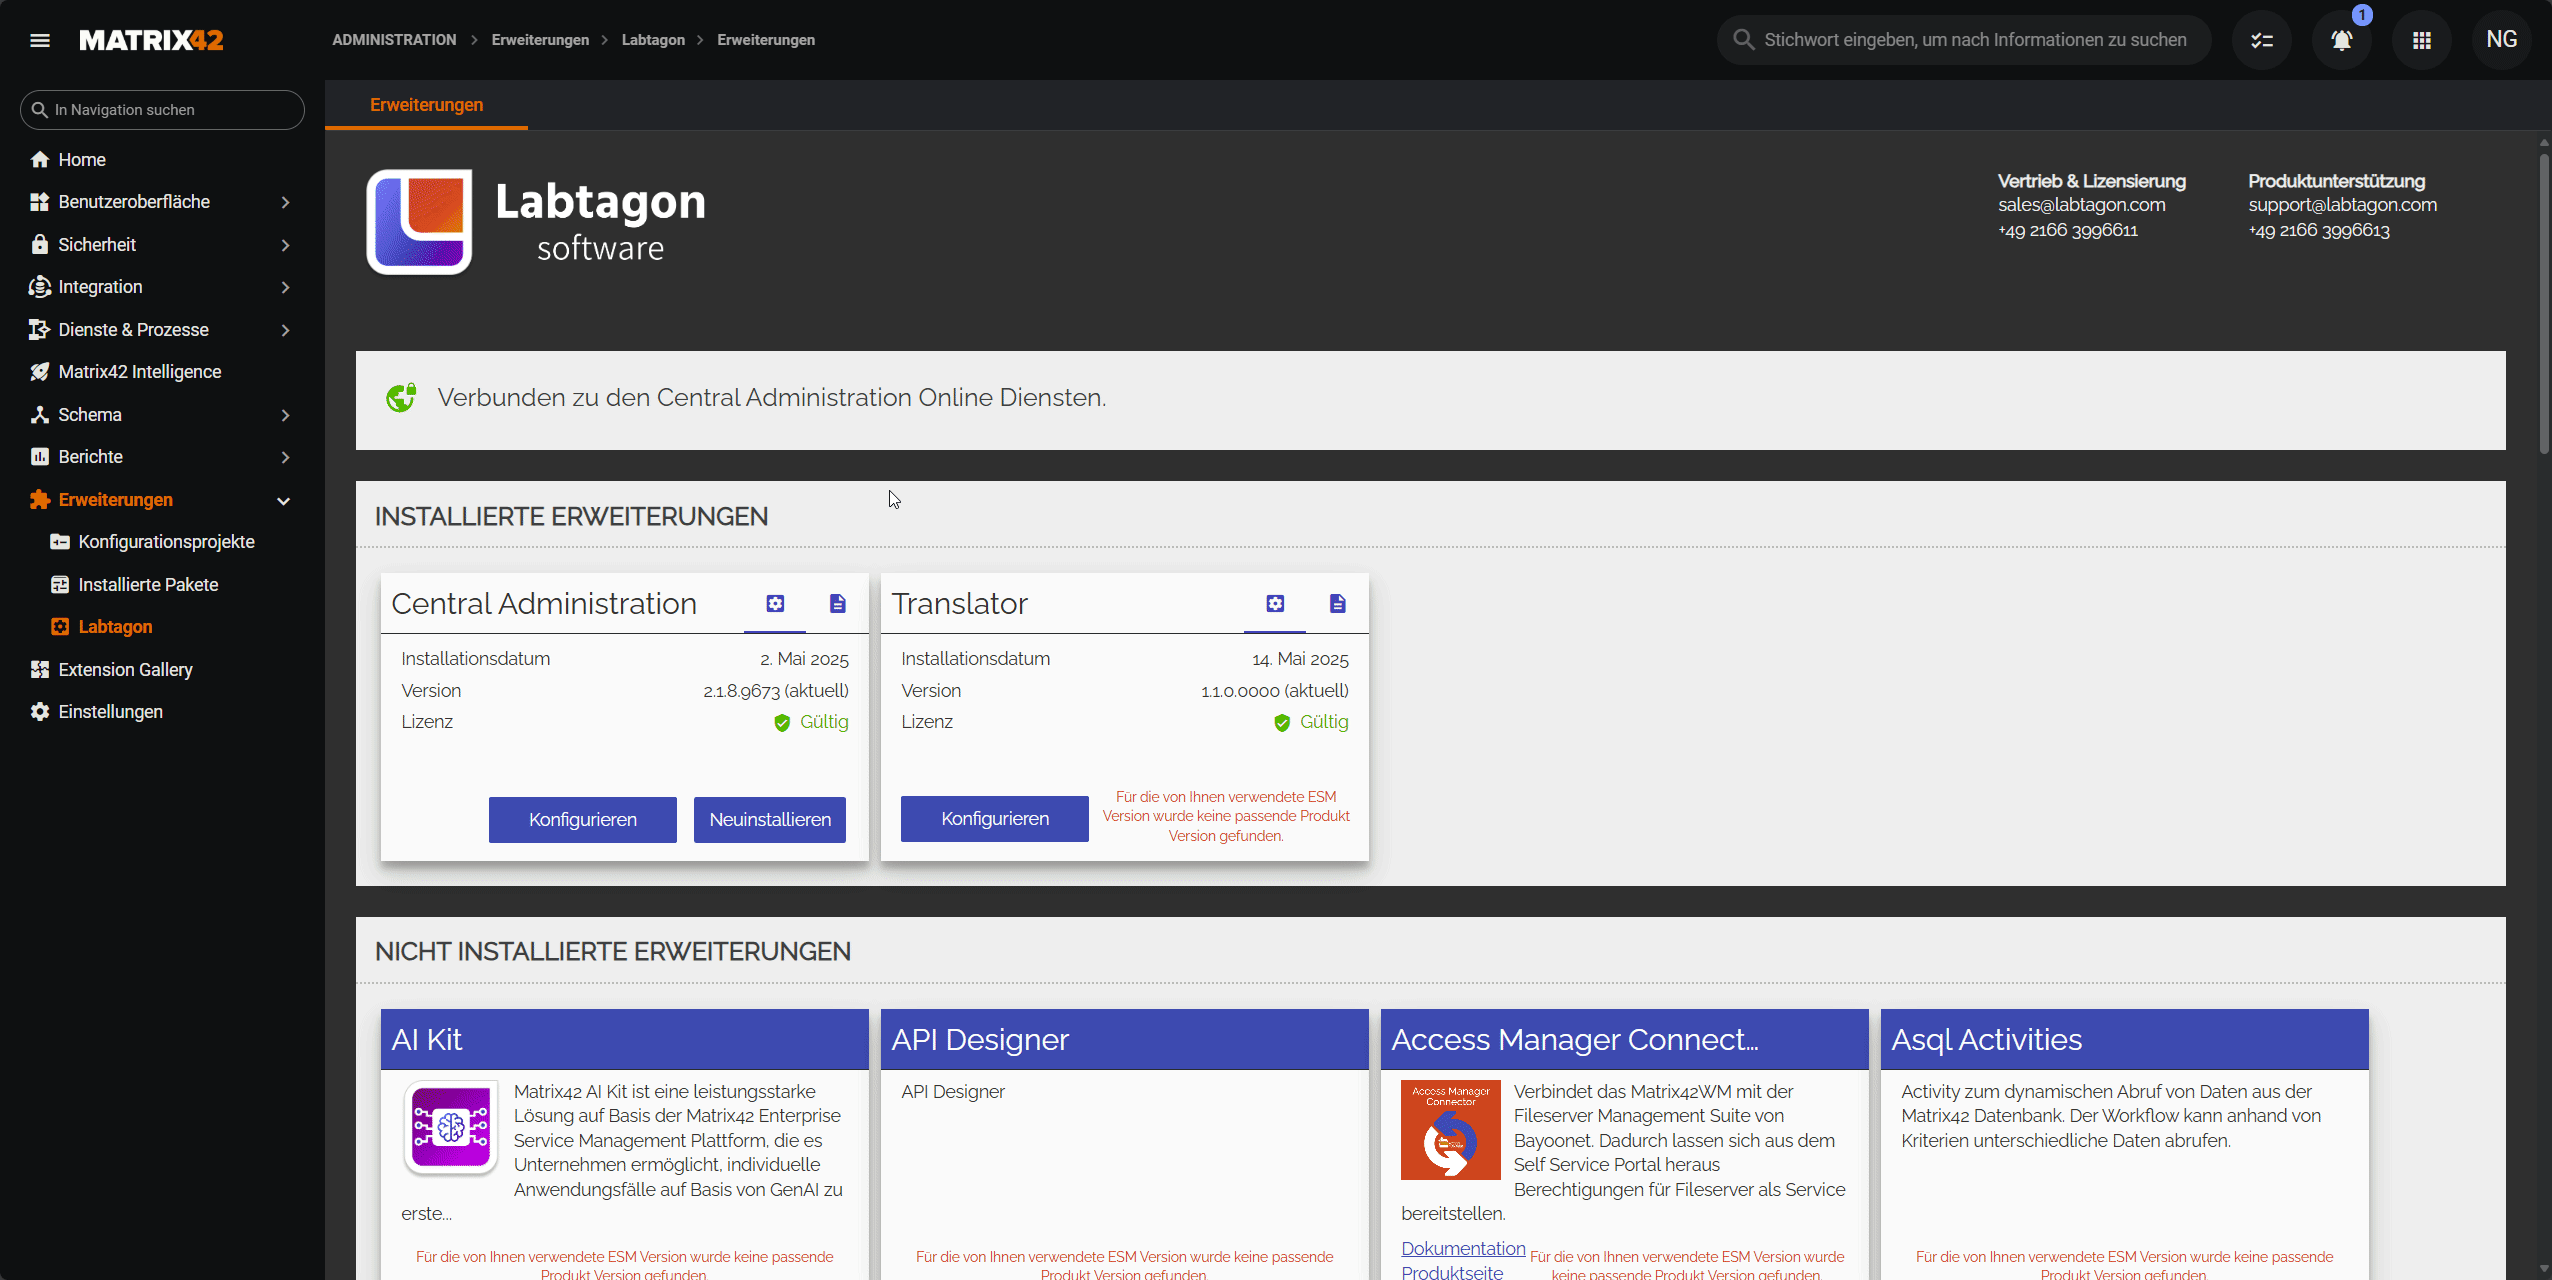Screen dimensions: 2552x1280
Task: Click the Schema sidebar icon
Action: (x=40, y=415)
